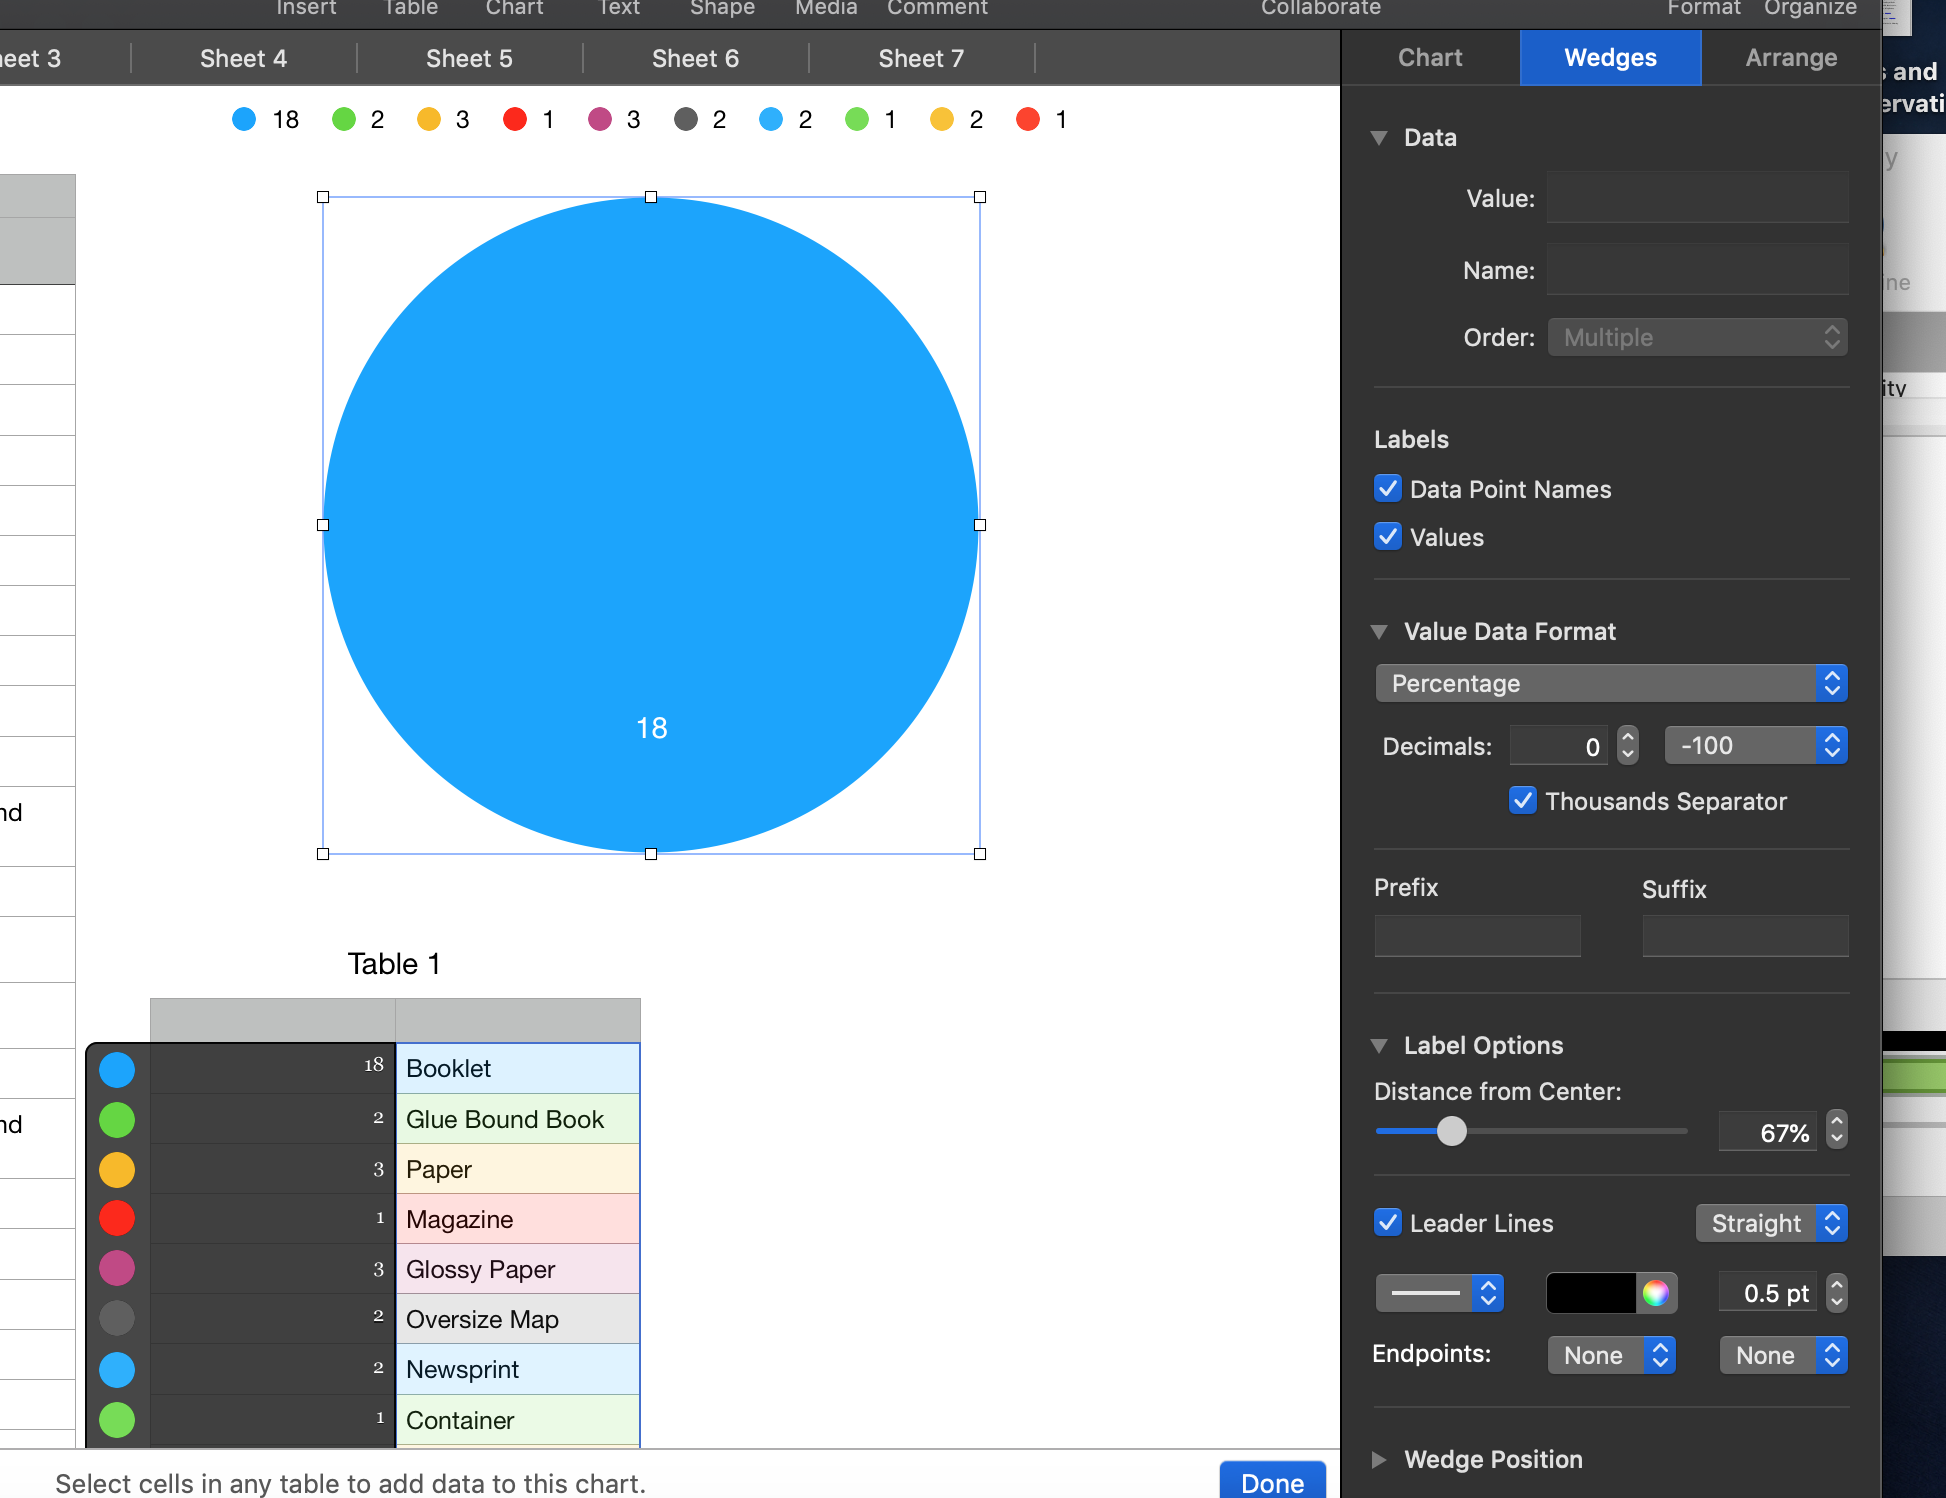Click the color wheel icon next to black swatch

(x=1655, y=1293)
